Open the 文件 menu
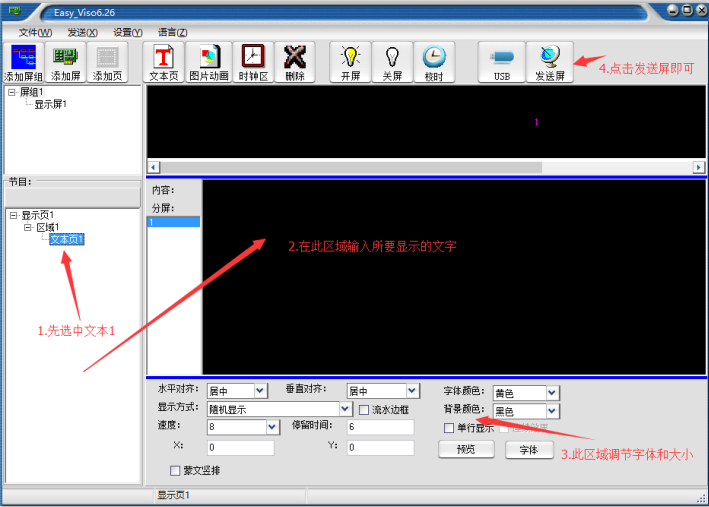This screenshot has height=507, width=709. point(35,32)
